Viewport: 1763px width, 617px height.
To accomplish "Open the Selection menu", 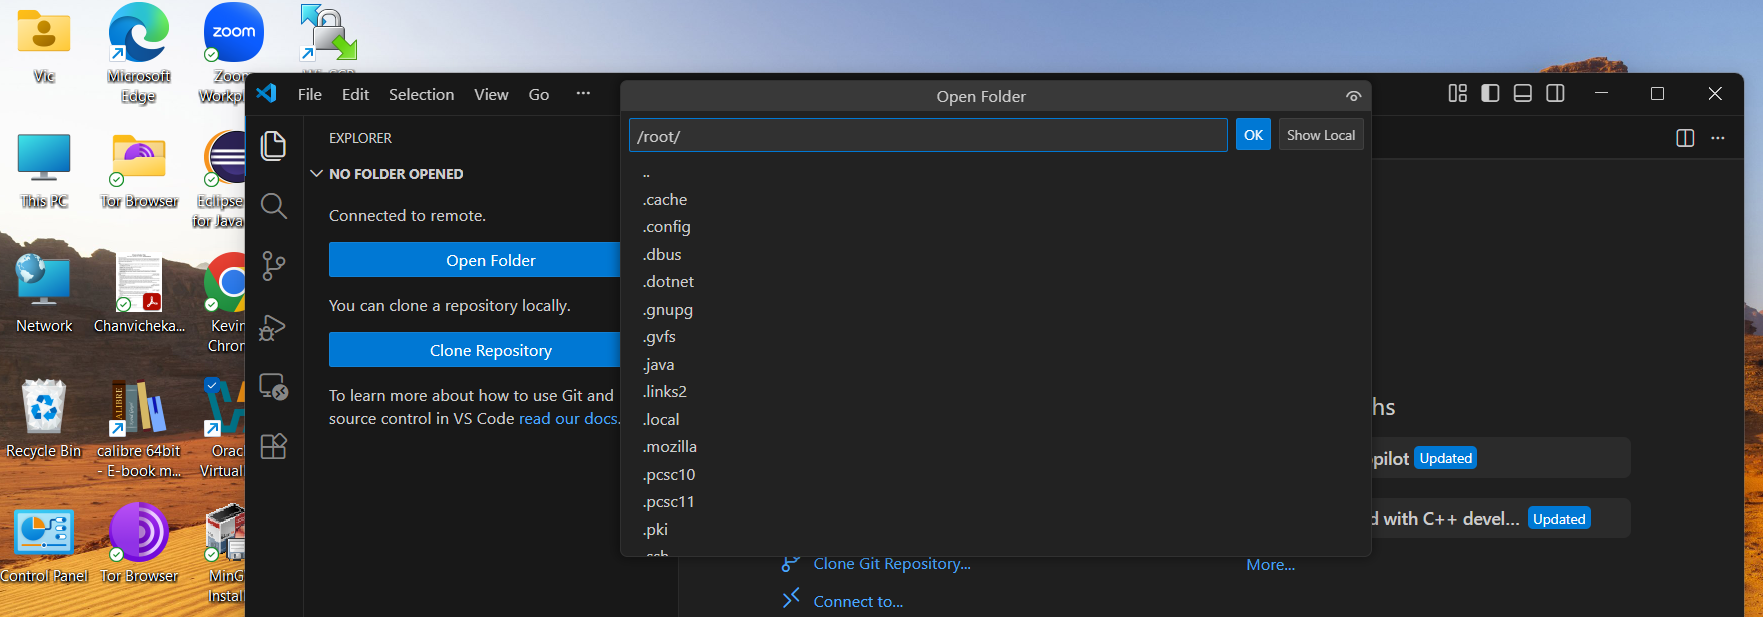I will 421,94.
